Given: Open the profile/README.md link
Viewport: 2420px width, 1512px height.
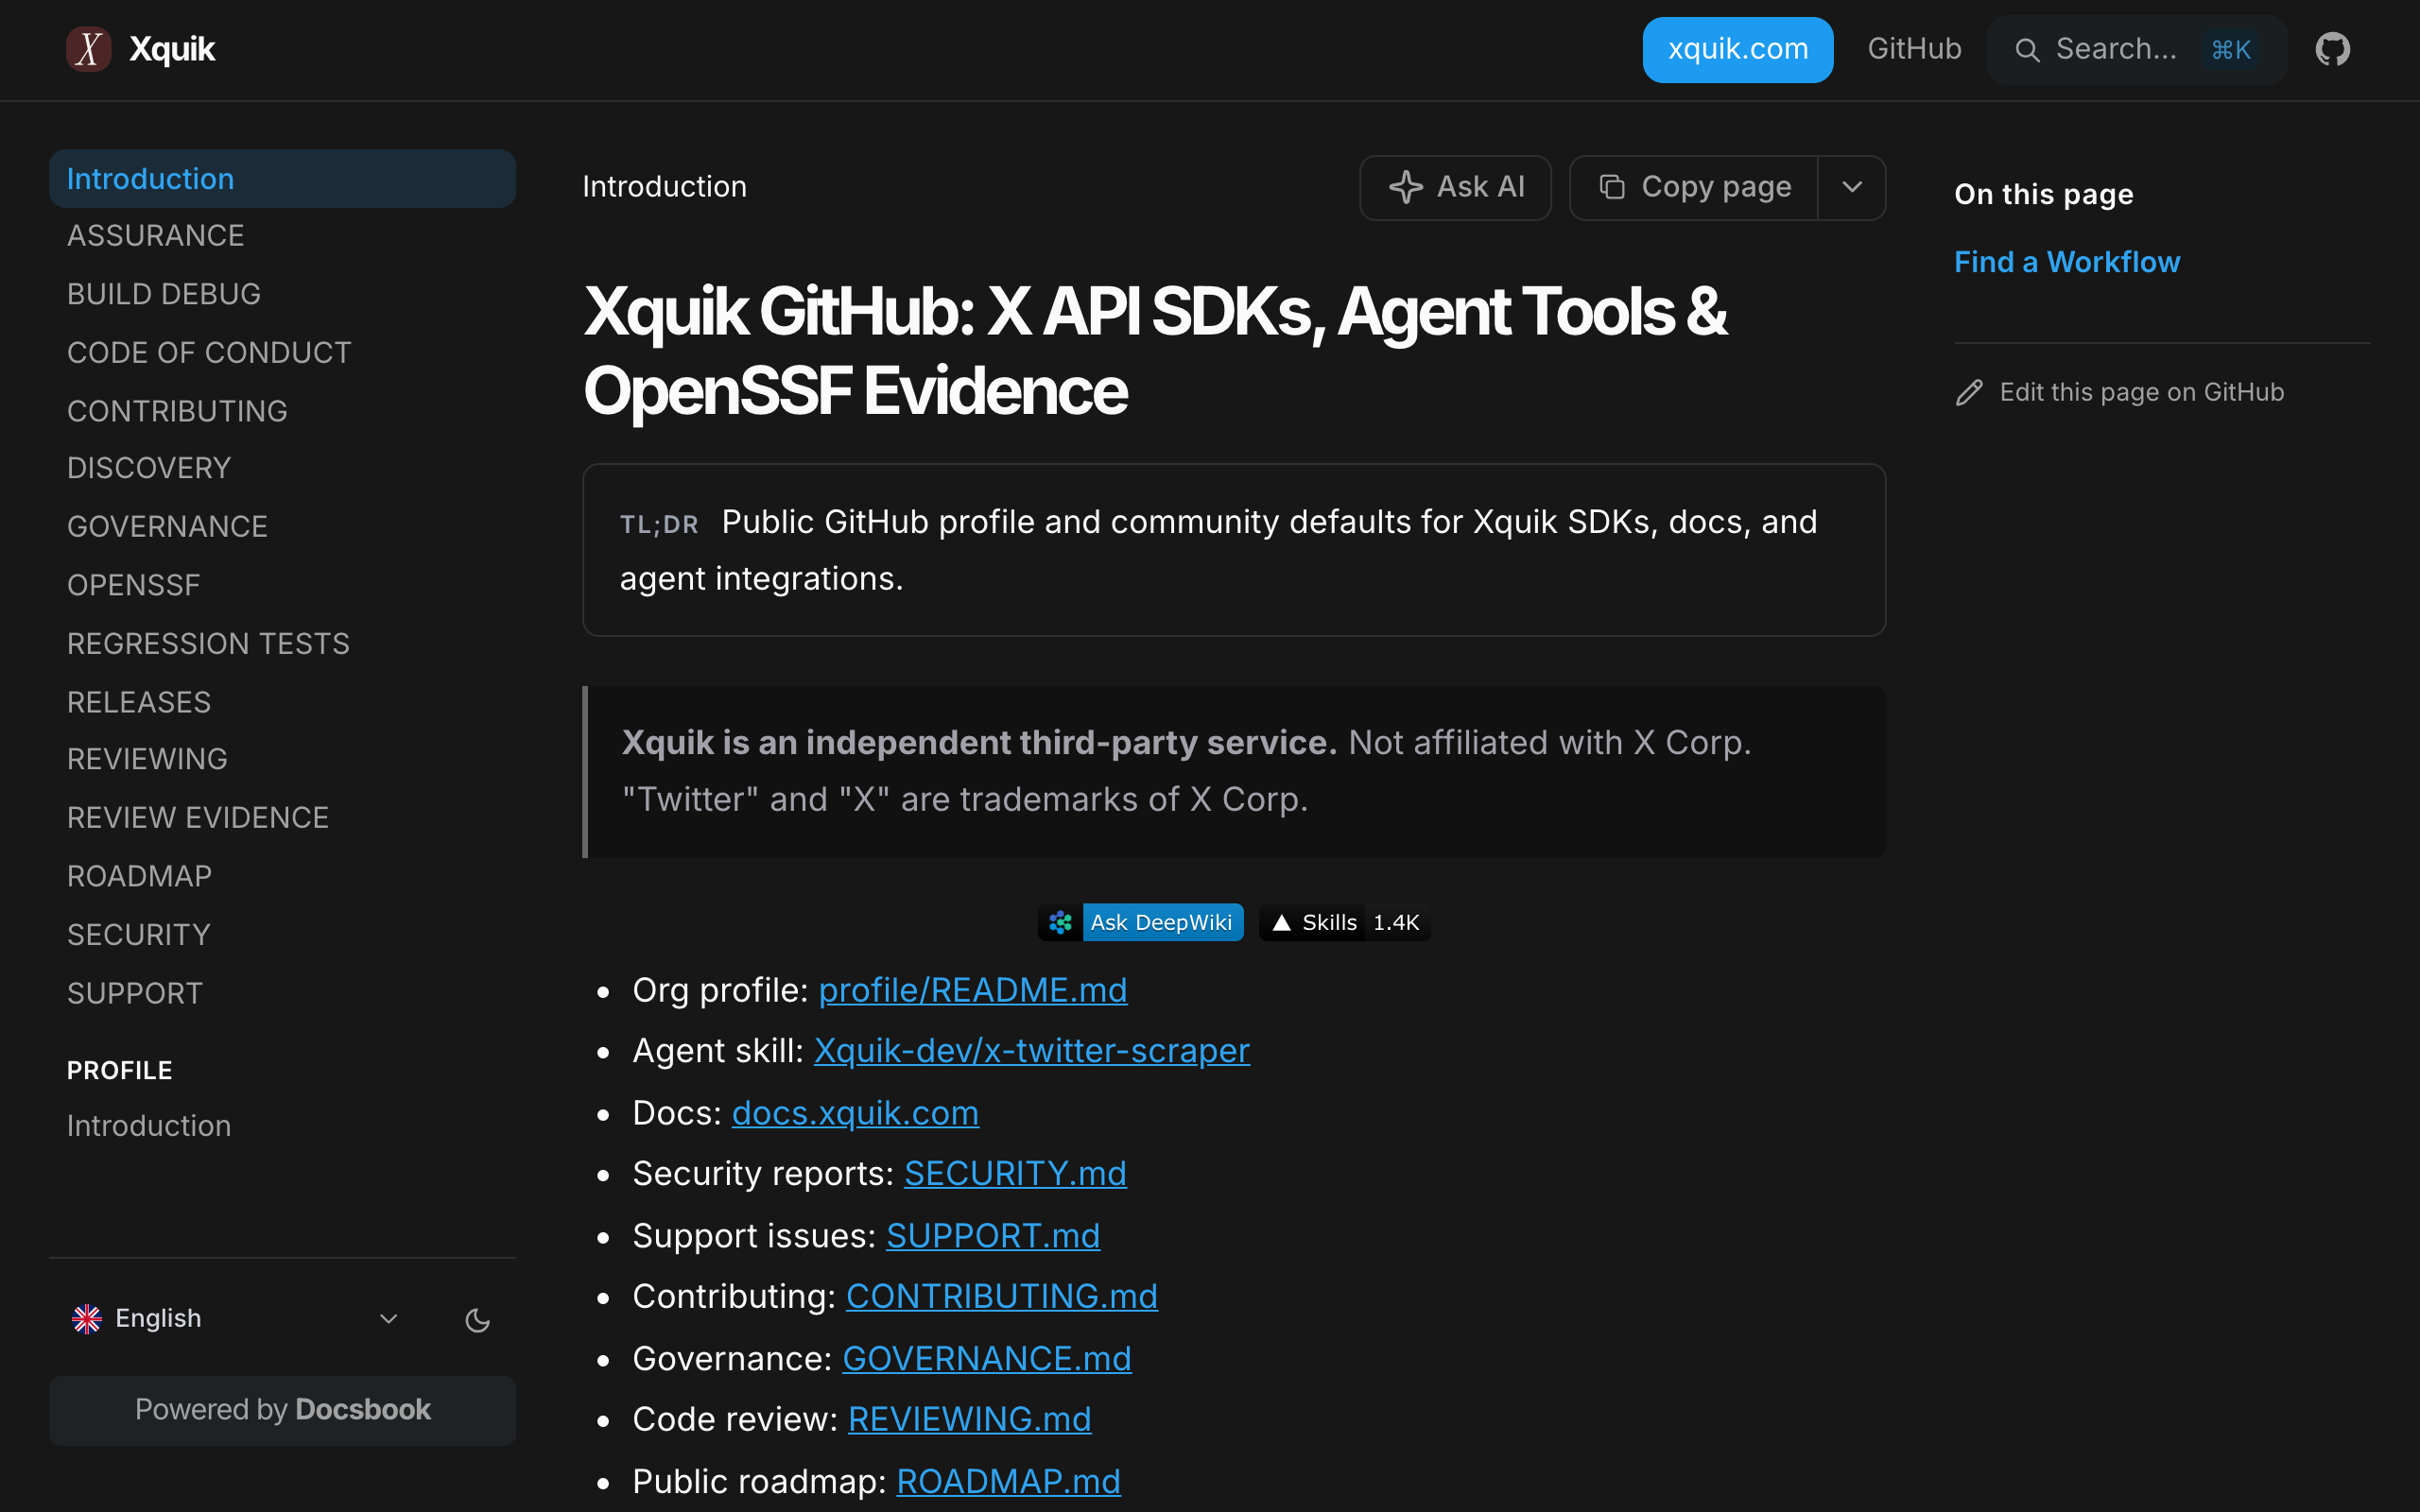Looking at the screenshot, I should (x=972, y=990).
